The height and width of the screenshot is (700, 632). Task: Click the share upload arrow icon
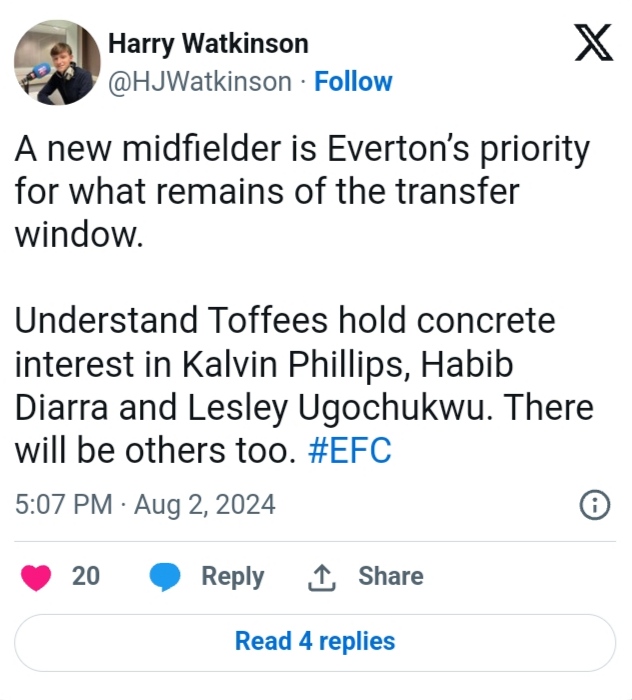point(322,577)
